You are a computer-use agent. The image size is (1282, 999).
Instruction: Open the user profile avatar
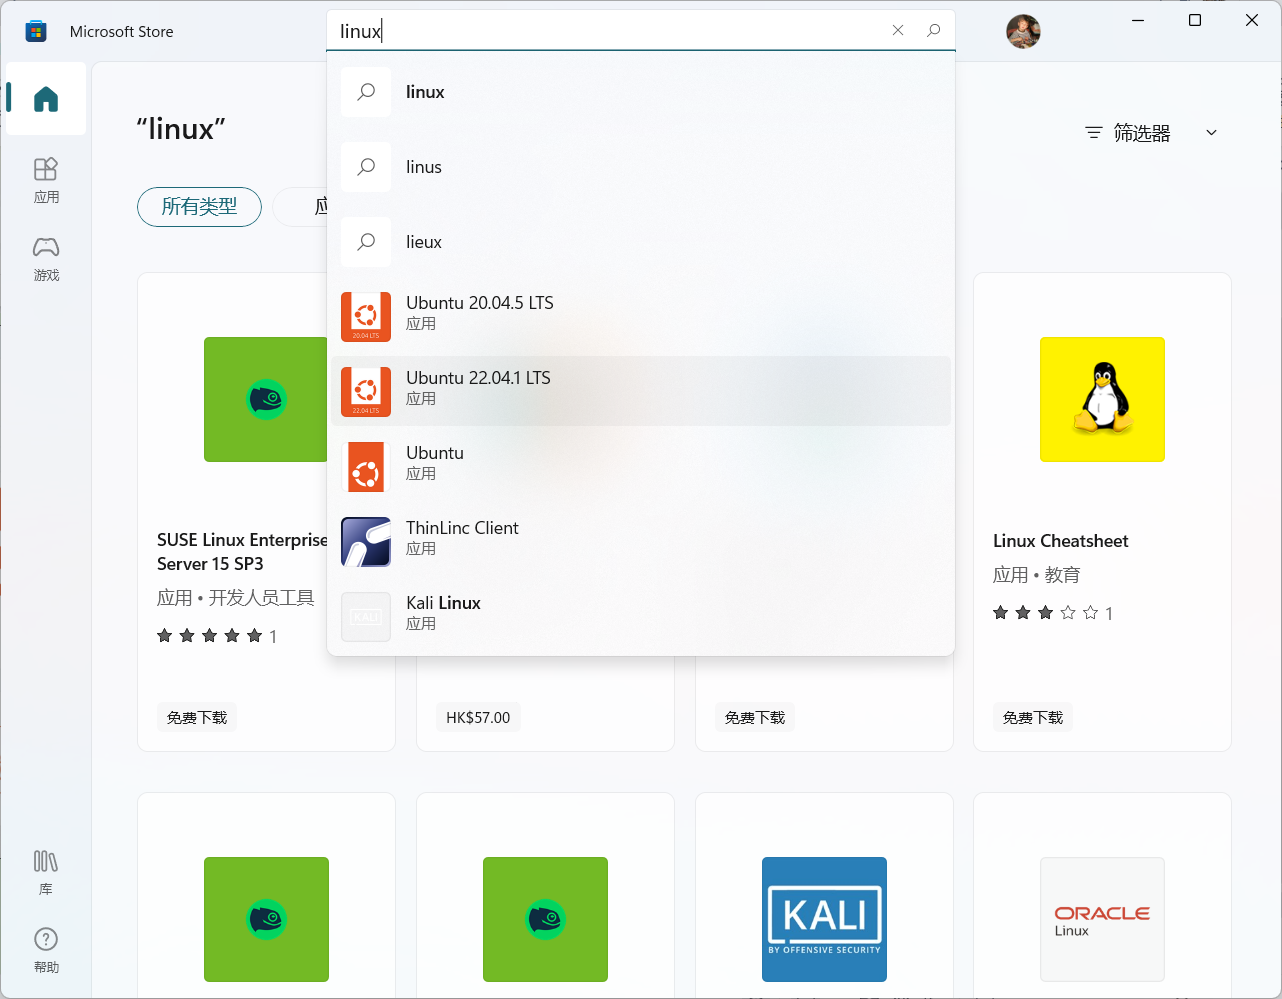pos(1023,31)
